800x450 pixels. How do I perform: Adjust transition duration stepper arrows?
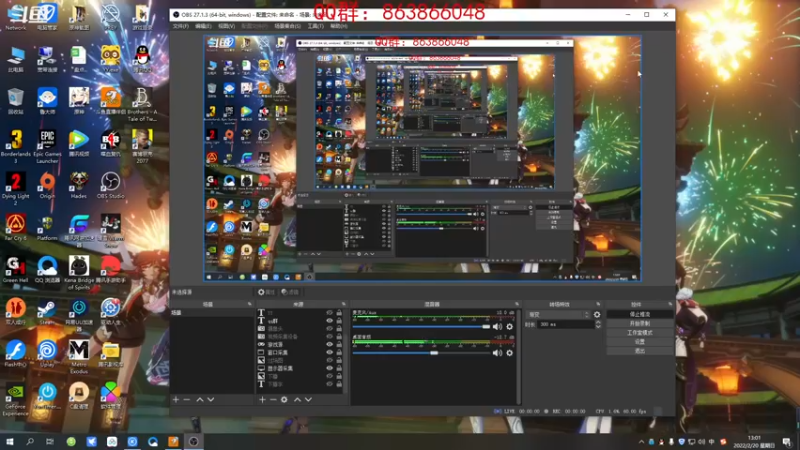[598, 324]
